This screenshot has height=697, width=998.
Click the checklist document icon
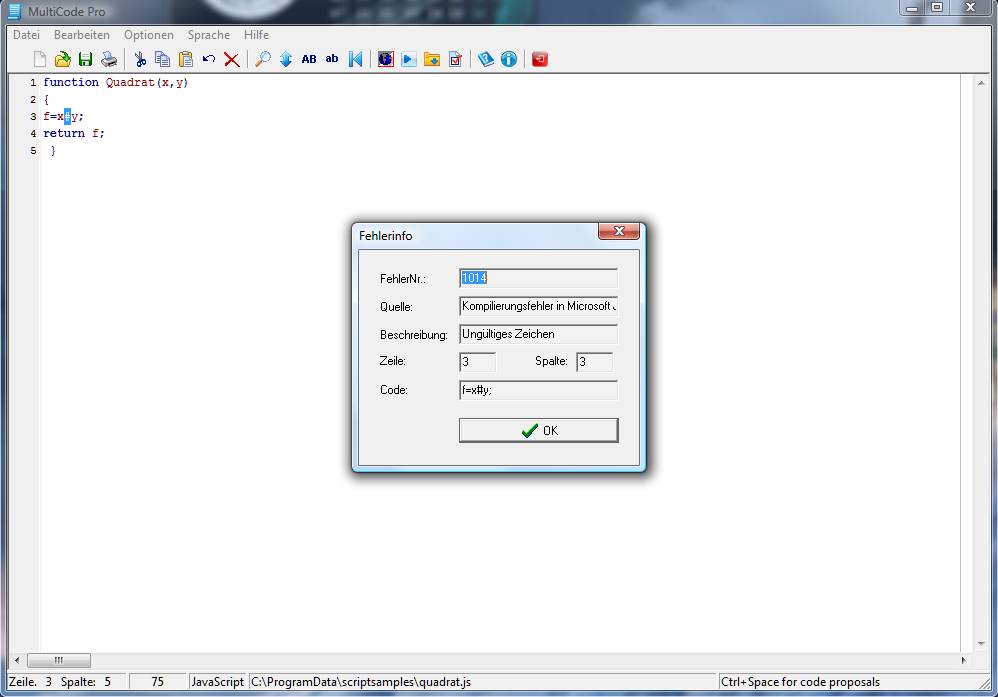pyautogui.click(x=455, y=59)
